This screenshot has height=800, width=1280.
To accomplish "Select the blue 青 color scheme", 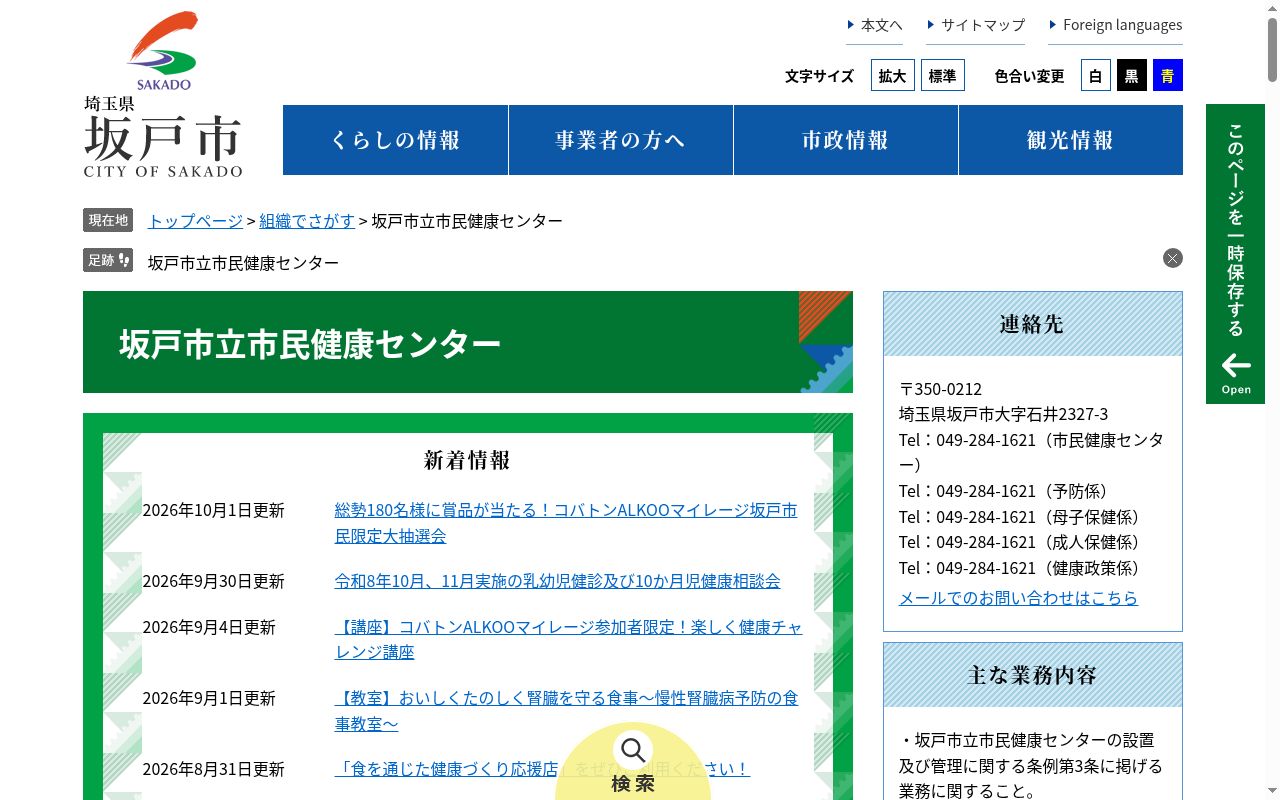I will [1168, 76].
